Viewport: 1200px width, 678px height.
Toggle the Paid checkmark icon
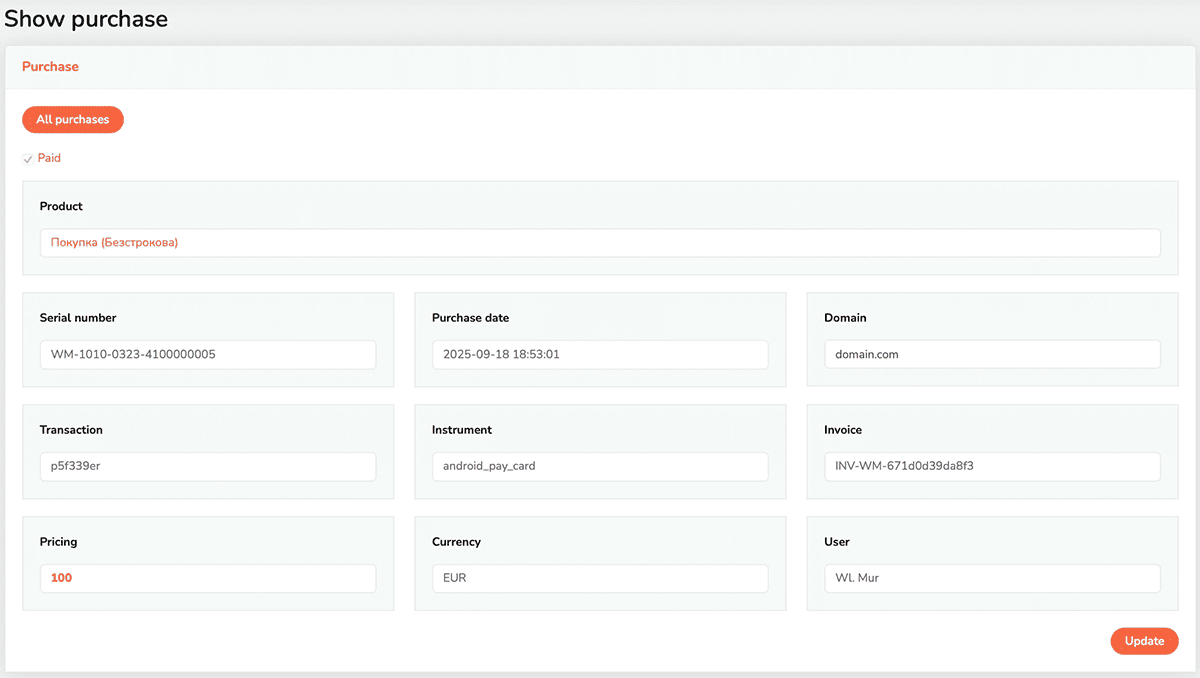click(28, 159)
